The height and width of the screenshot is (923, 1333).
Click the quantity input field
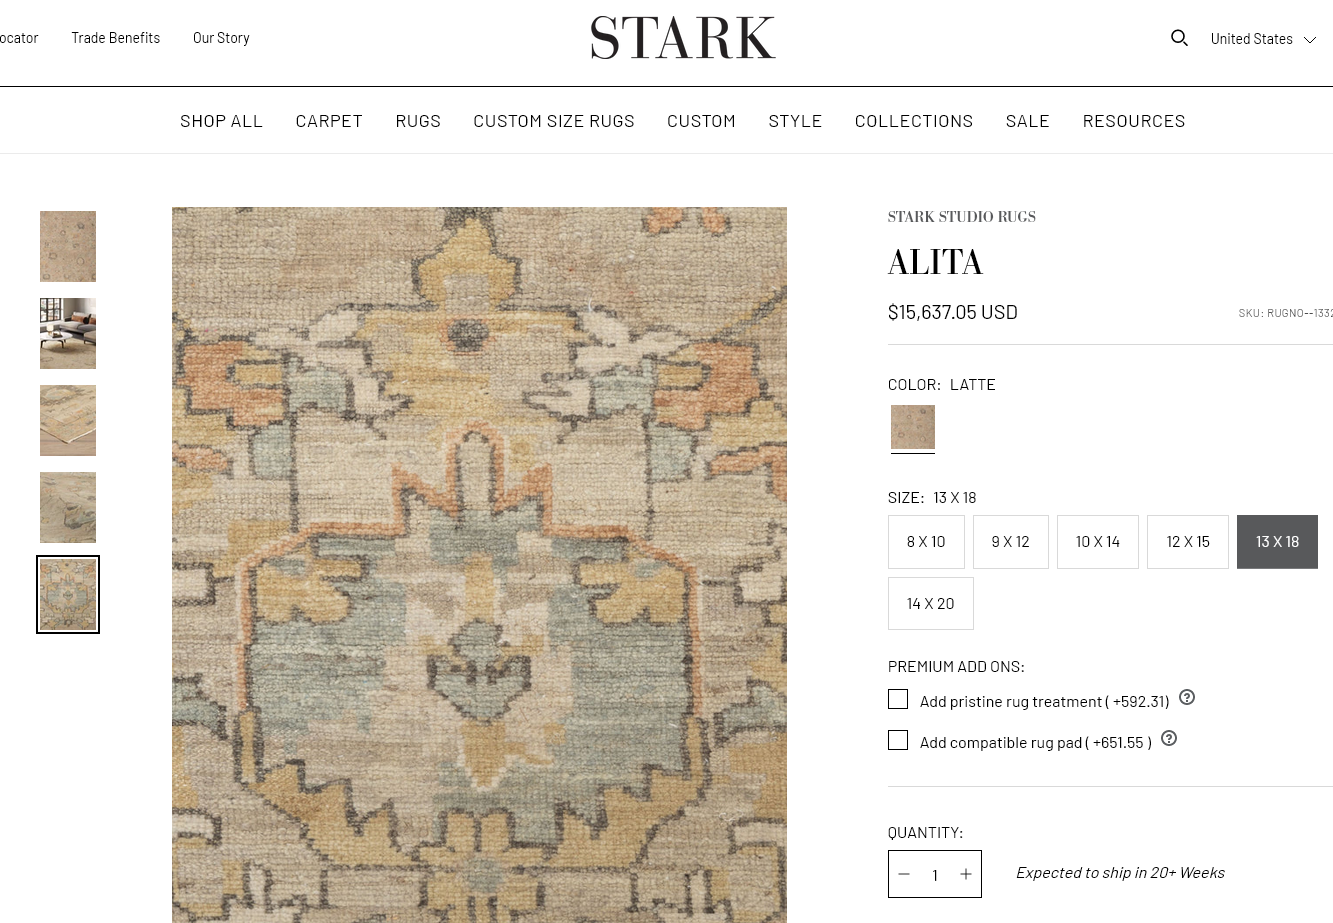tap(935, 874)
